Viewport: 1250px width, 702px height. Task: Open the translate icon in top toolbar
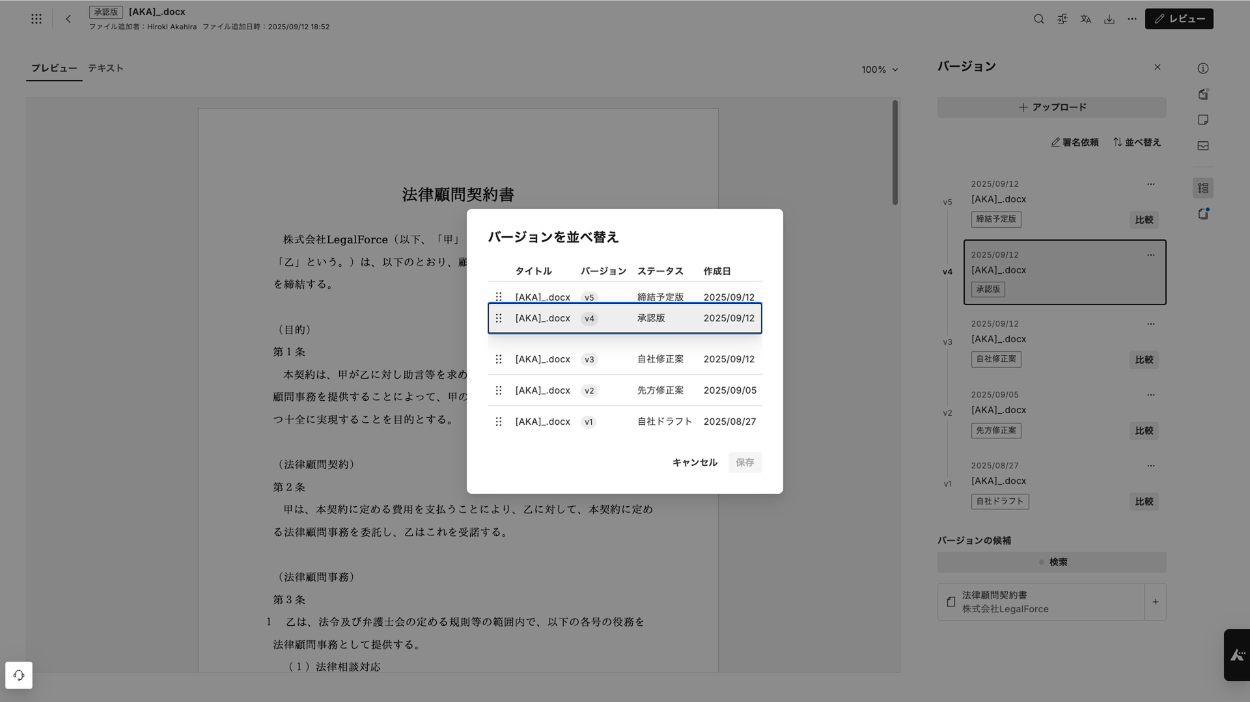tap(1085, 19)
